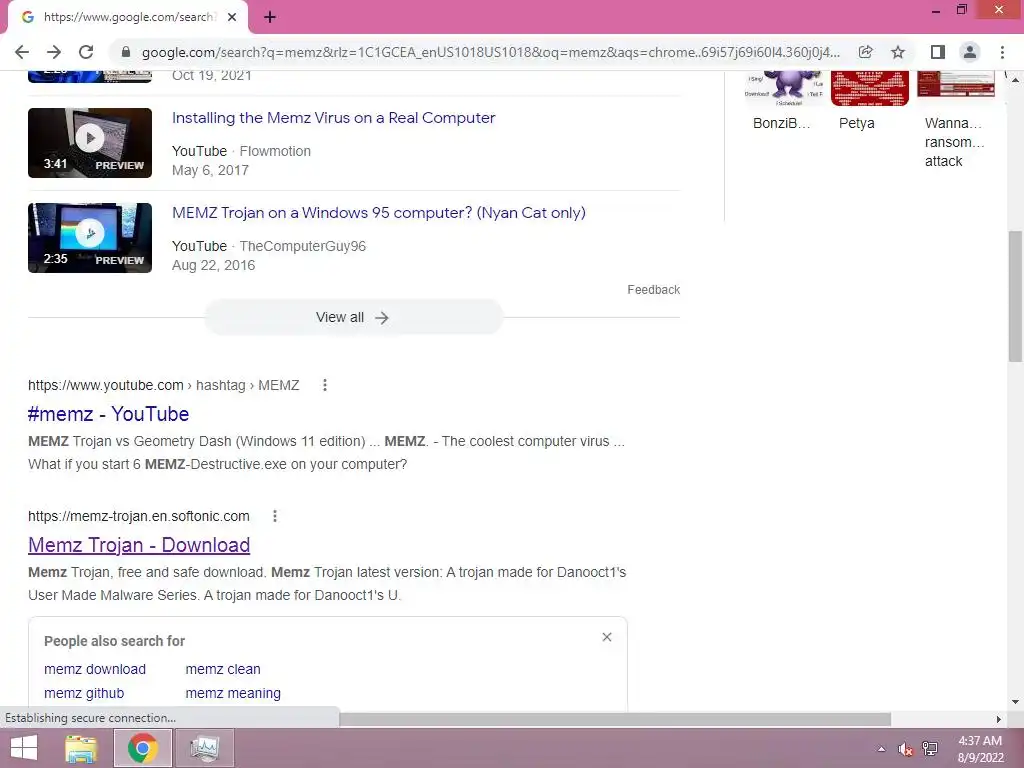
Task: Open Memz Trojan - Download result
Action: point(139,545)
